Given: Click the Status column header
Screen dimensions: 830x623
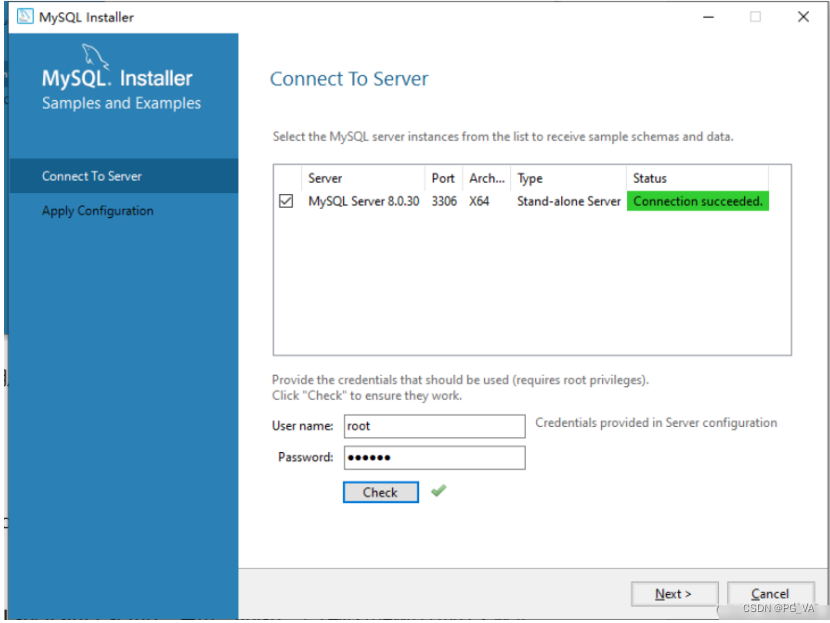Looking at the screenshot, I should pyautogui.click(x=698, y=178).
